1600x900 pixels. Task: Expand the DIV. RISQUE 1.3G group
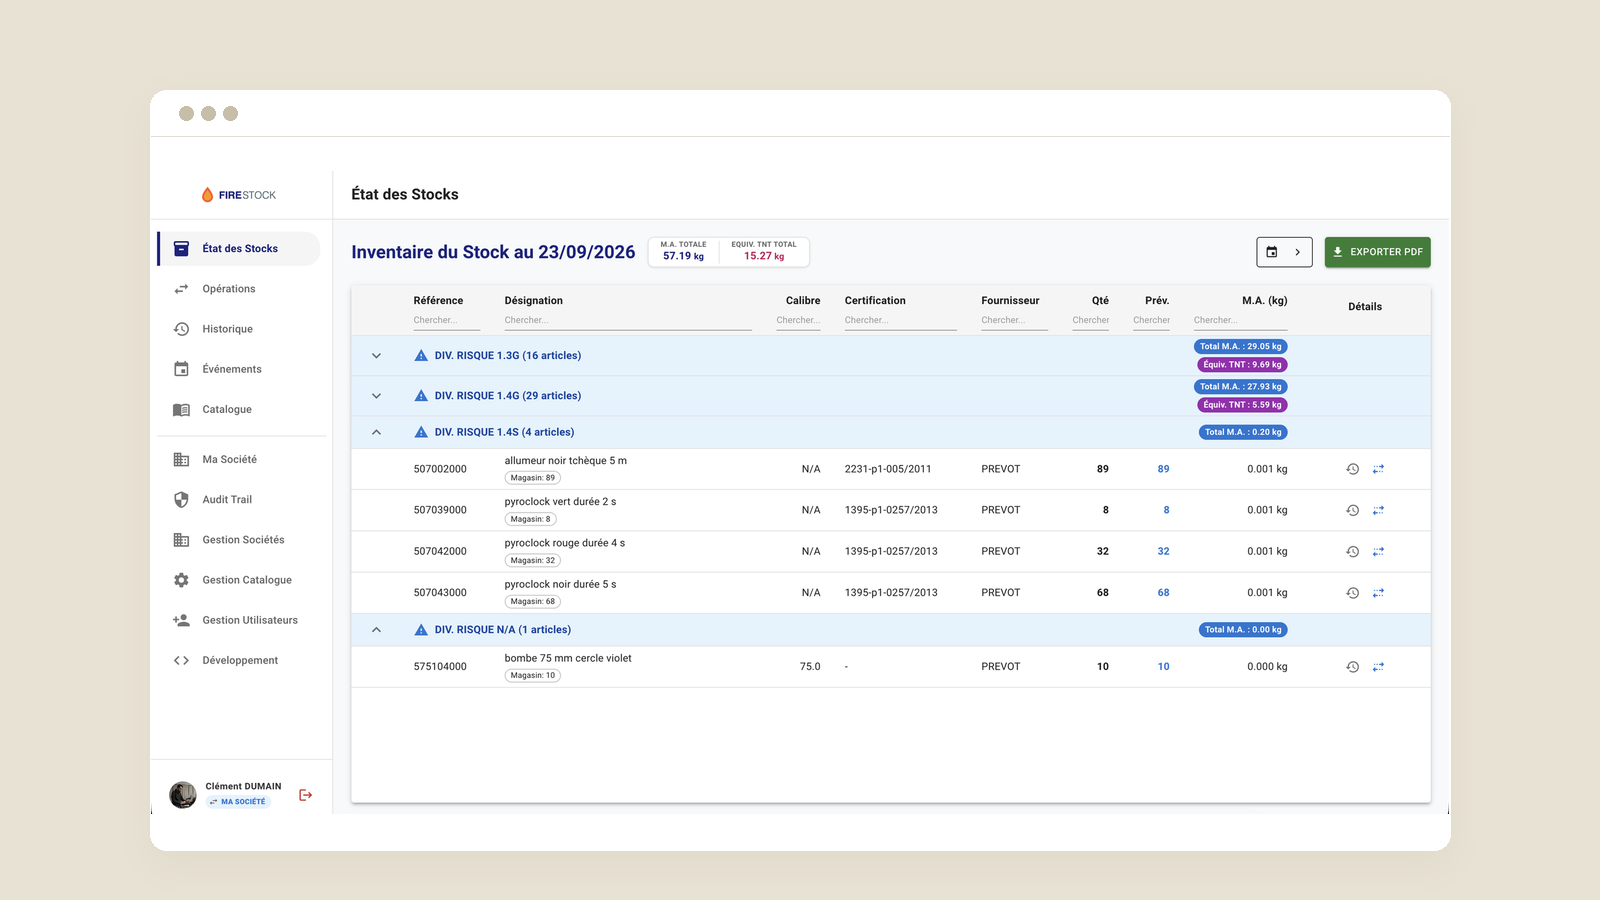pos(377,356)
